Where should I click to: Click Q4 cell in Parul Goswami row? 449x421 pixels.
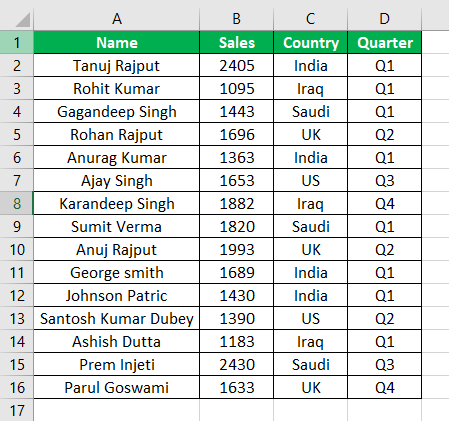[x=385, y=387]
